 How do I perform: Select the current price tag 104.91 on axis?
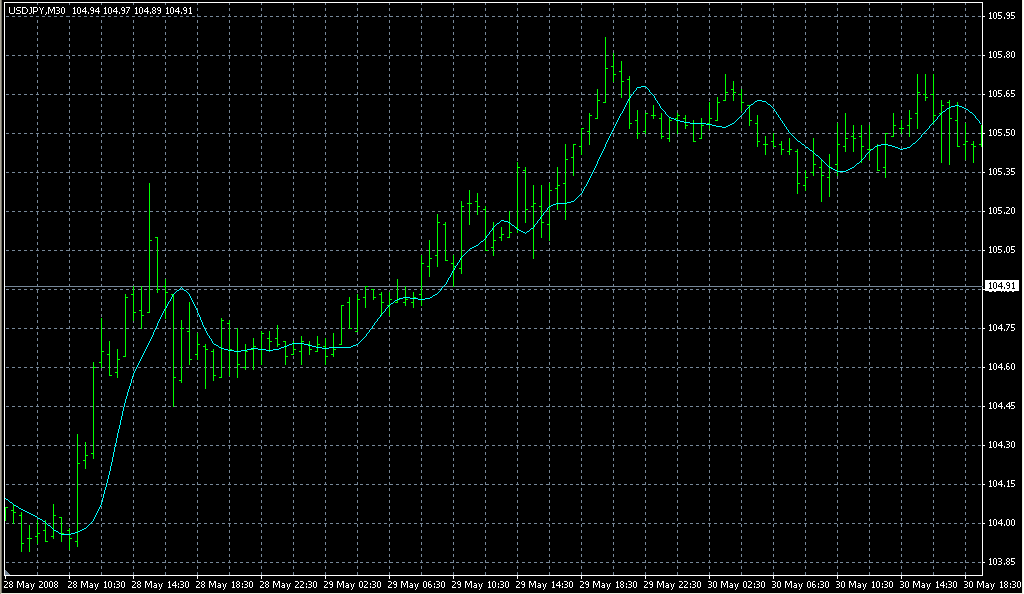tap(1001, 286)
